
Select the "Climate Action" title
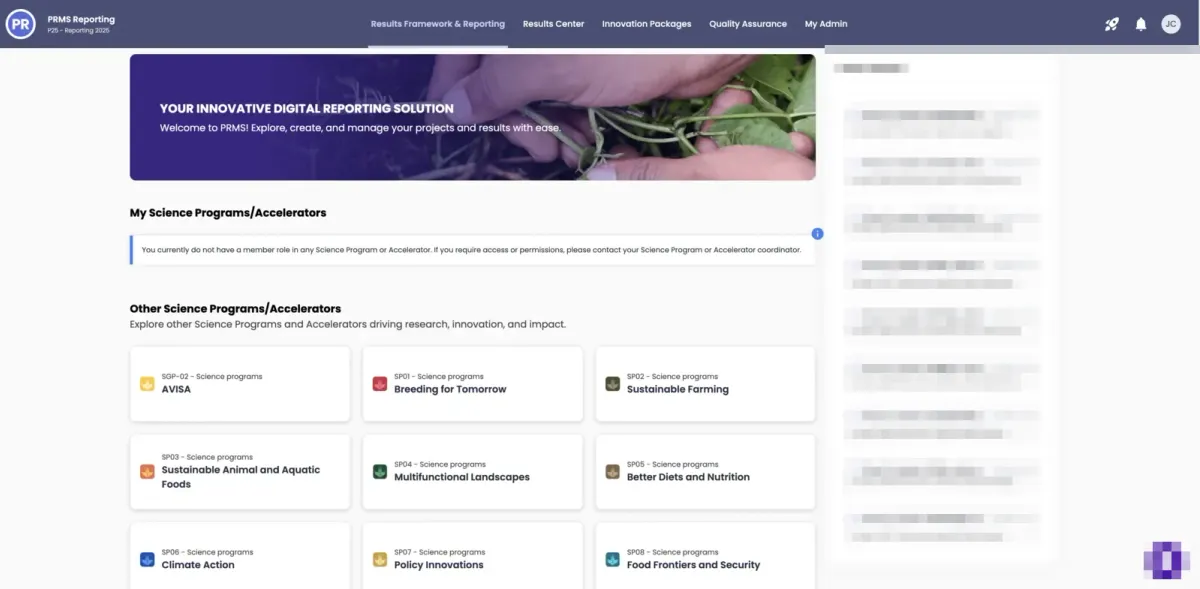click(198, 565)
